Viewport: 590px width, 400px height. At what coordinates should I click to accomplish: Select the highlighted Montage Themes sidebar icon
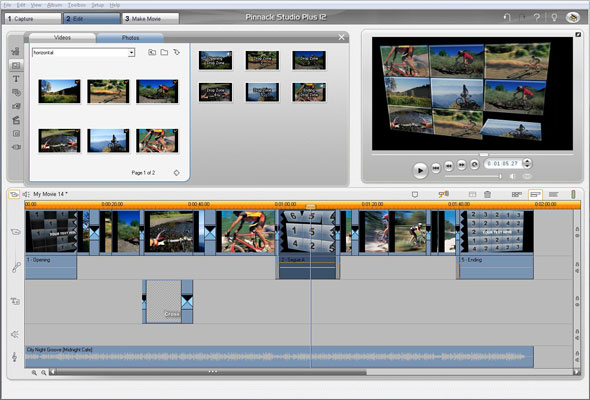pos(16,65)
